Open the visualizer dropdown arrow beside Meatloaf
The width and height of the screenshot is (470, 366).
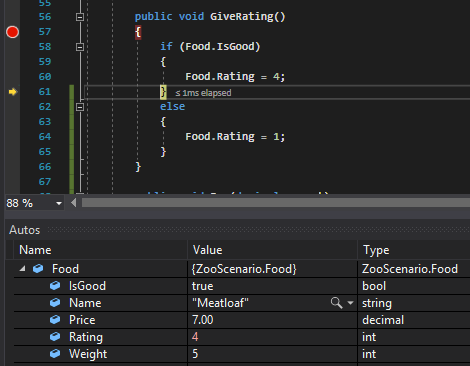coord(350,303)
